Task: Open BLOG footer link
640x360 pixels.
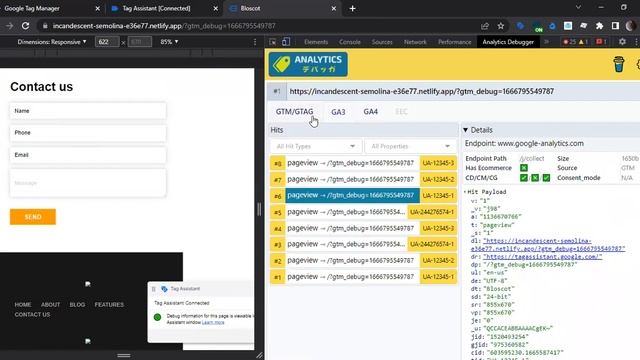Action: click(77, 304)
